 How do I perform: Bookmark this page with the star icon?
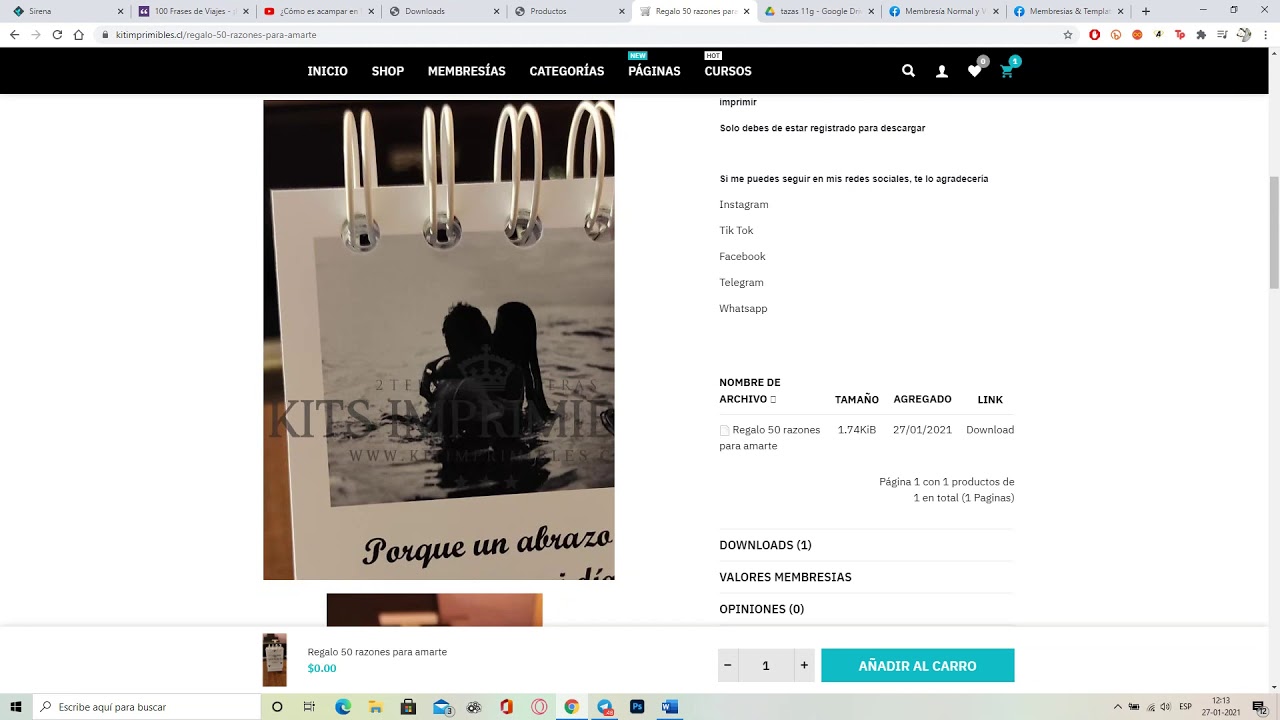point(1068,34)
